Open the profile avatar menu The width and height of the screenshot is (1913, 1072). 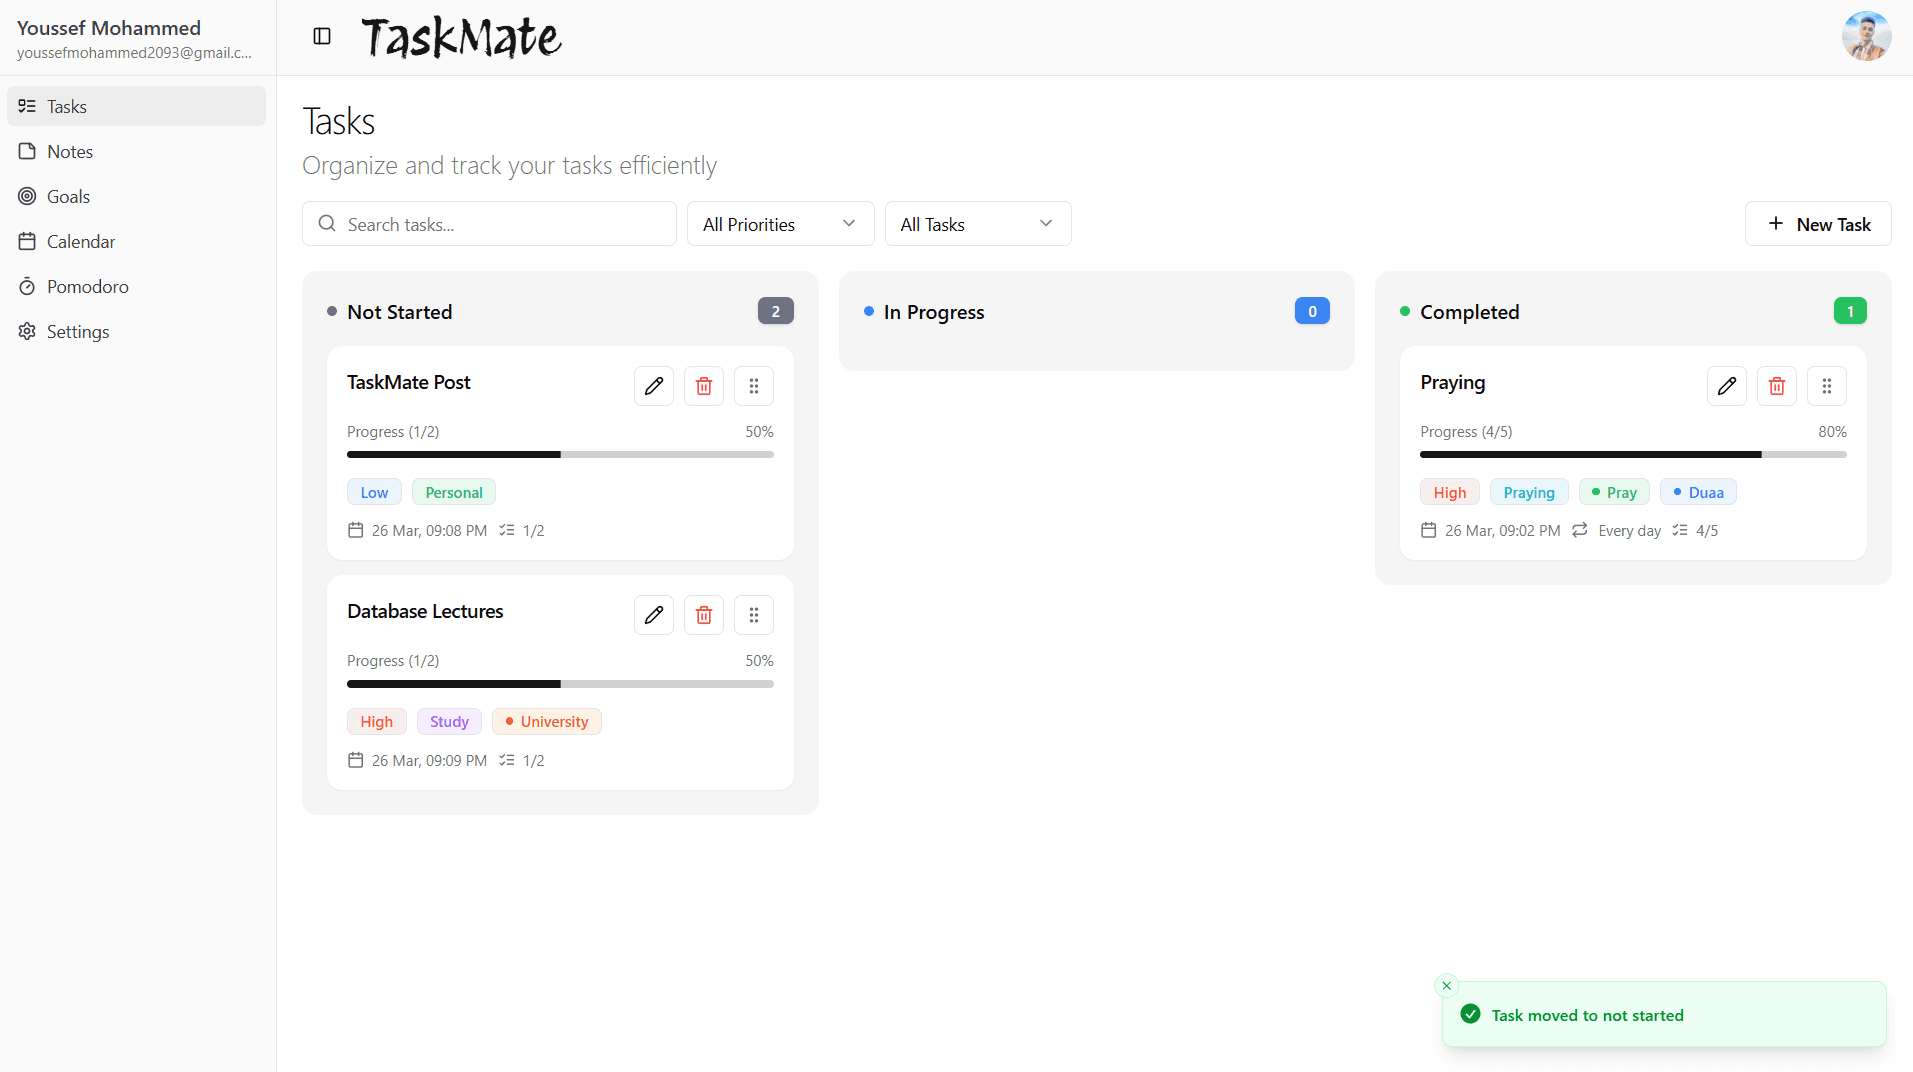pyautogui.click(x=1866, y=36)
